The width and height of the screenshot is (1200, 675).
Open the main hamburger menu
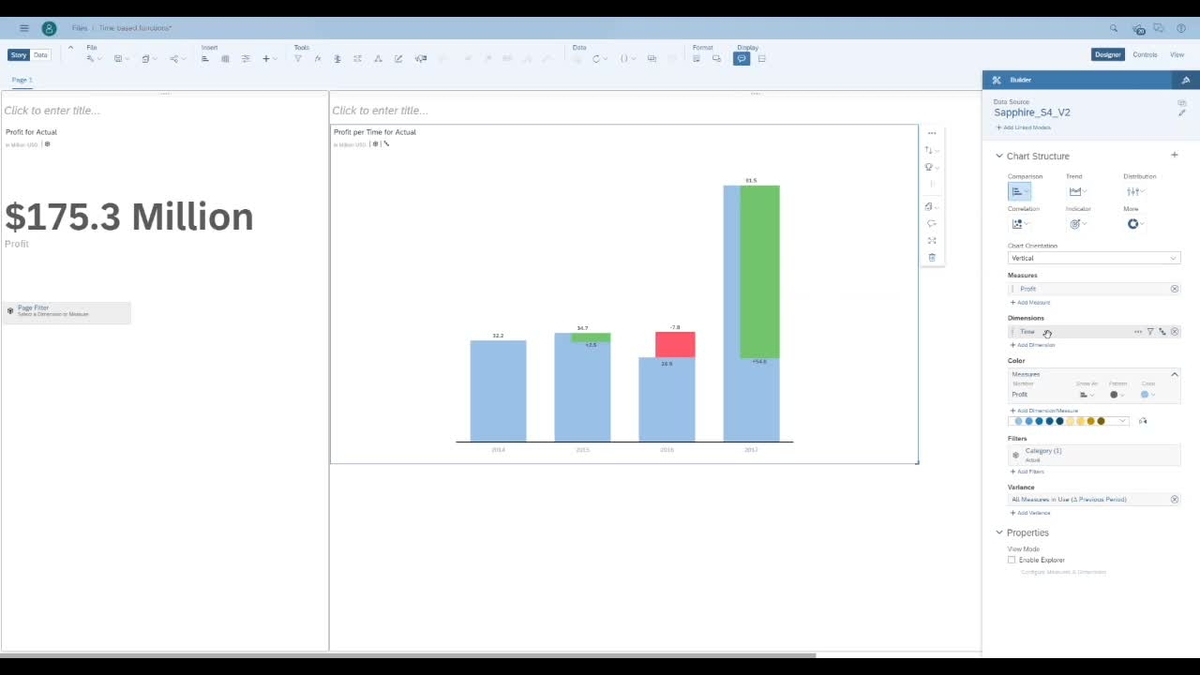[25, 28]
